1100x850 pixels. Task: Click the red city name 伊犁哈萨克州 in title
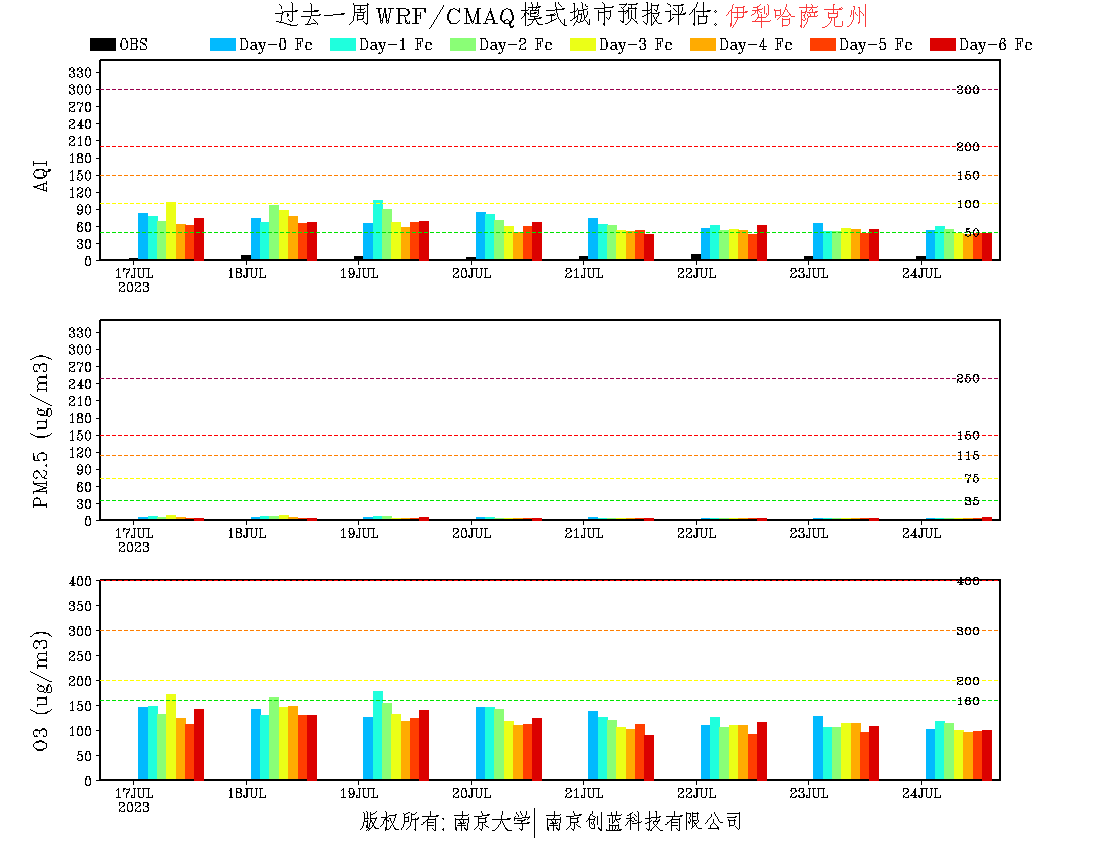[x=796, y=16]
